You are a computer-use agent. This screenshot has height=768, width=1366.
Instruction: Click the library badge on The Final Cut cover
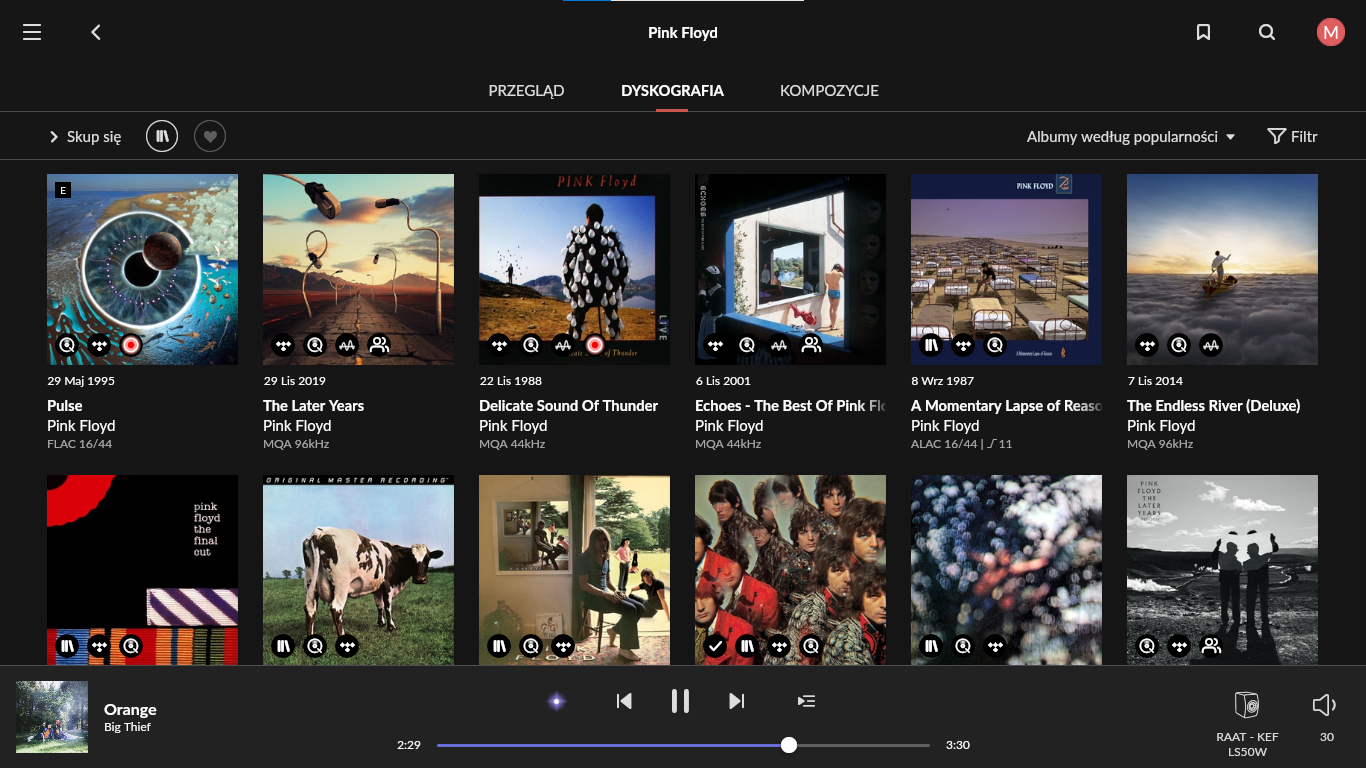(67, 646)
